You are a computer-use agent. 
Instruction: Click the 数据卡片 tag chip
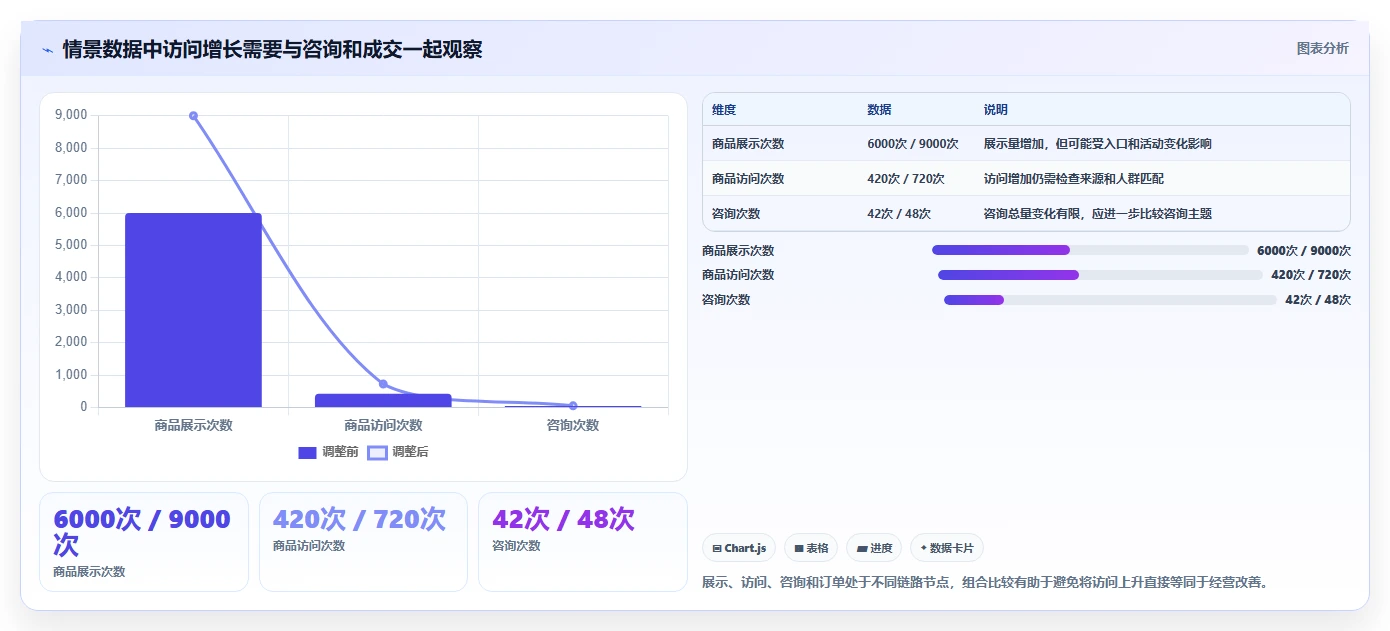[x=947, y=548]
